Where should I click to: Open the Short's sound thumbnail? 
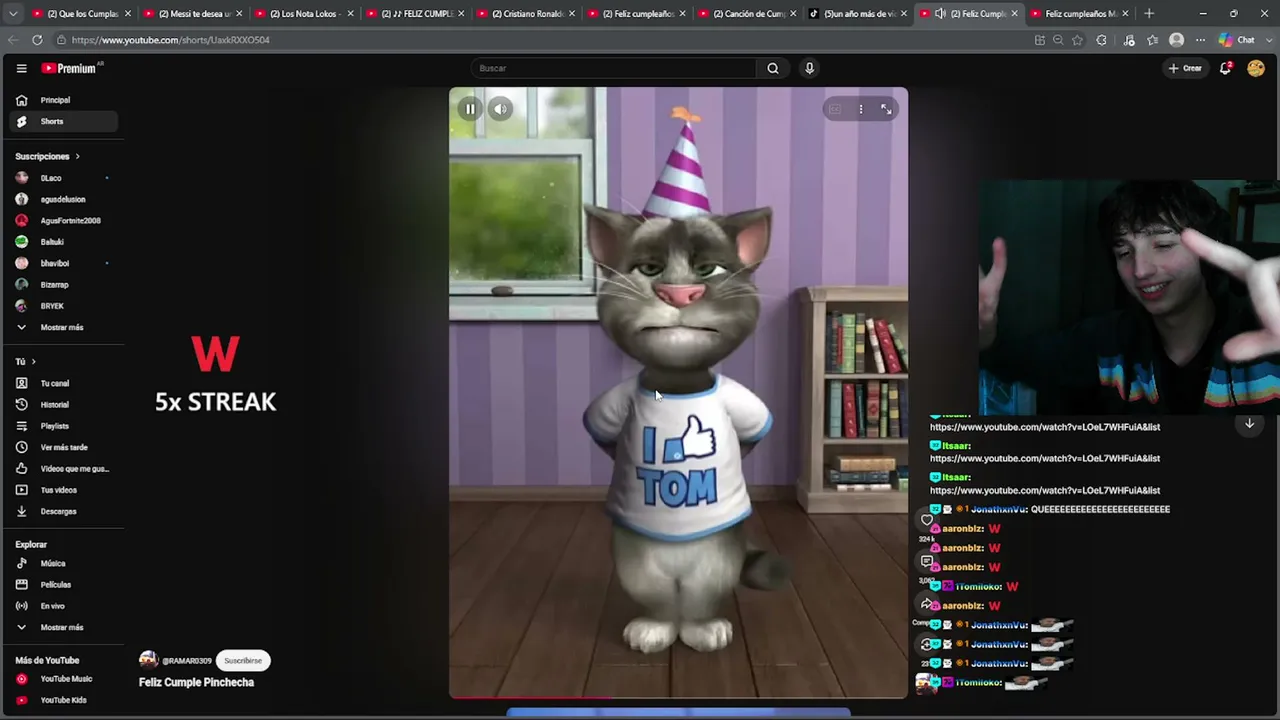coord(927,684)
